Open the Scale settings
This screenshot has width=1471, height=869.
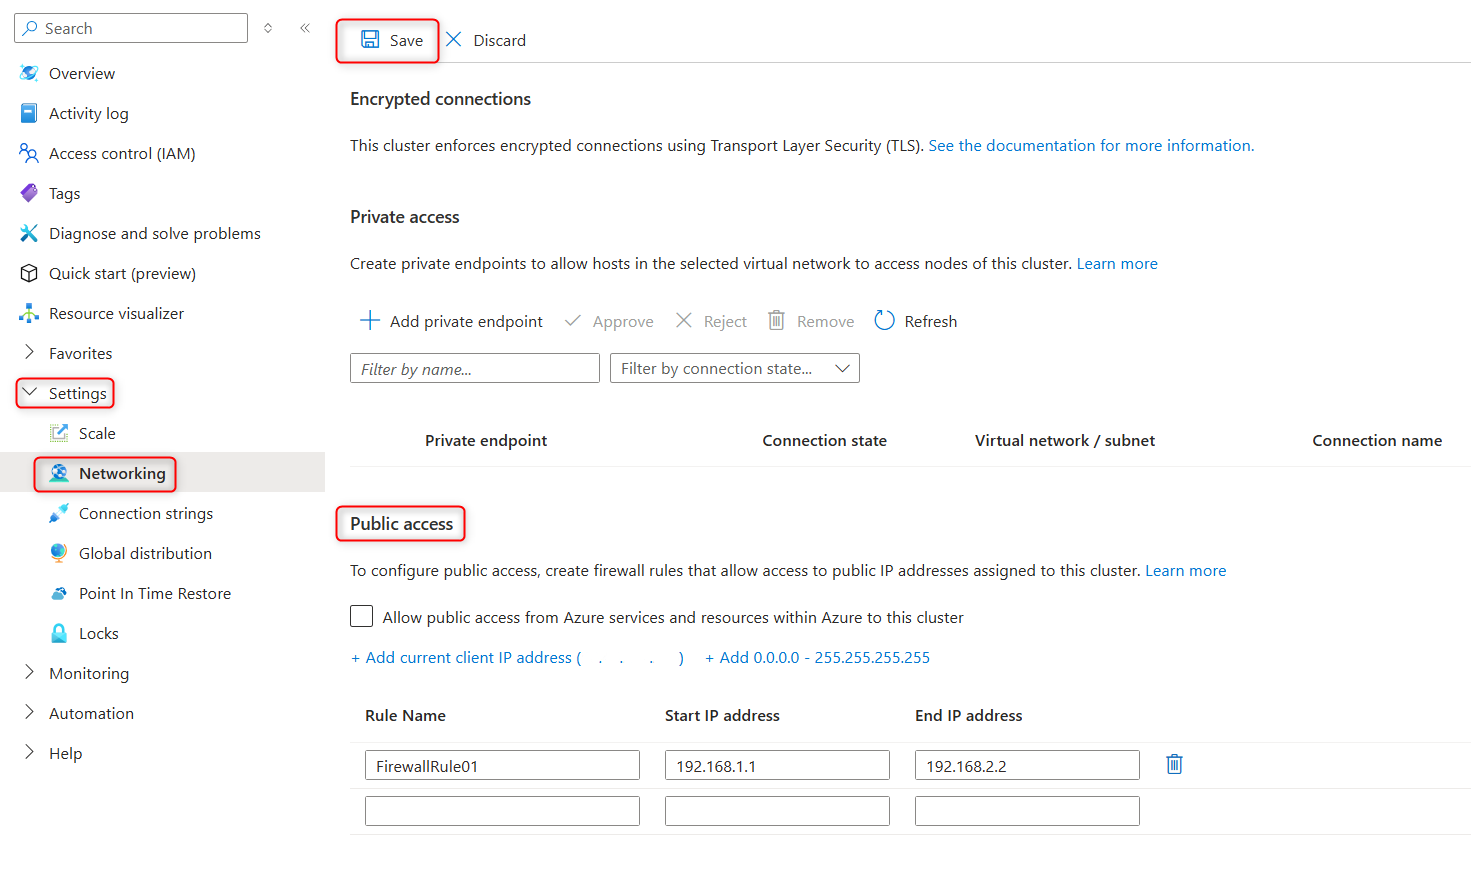[95, 432]
